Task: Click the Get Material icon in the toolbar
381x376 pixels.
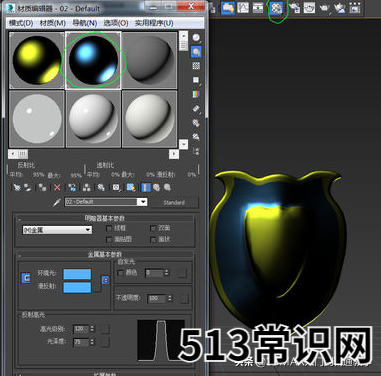Action: coord(17,188)
